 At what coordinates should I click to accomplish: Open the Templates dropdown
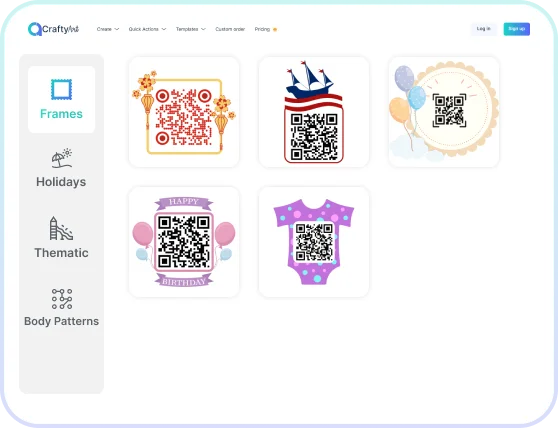(x=191, y=29)
